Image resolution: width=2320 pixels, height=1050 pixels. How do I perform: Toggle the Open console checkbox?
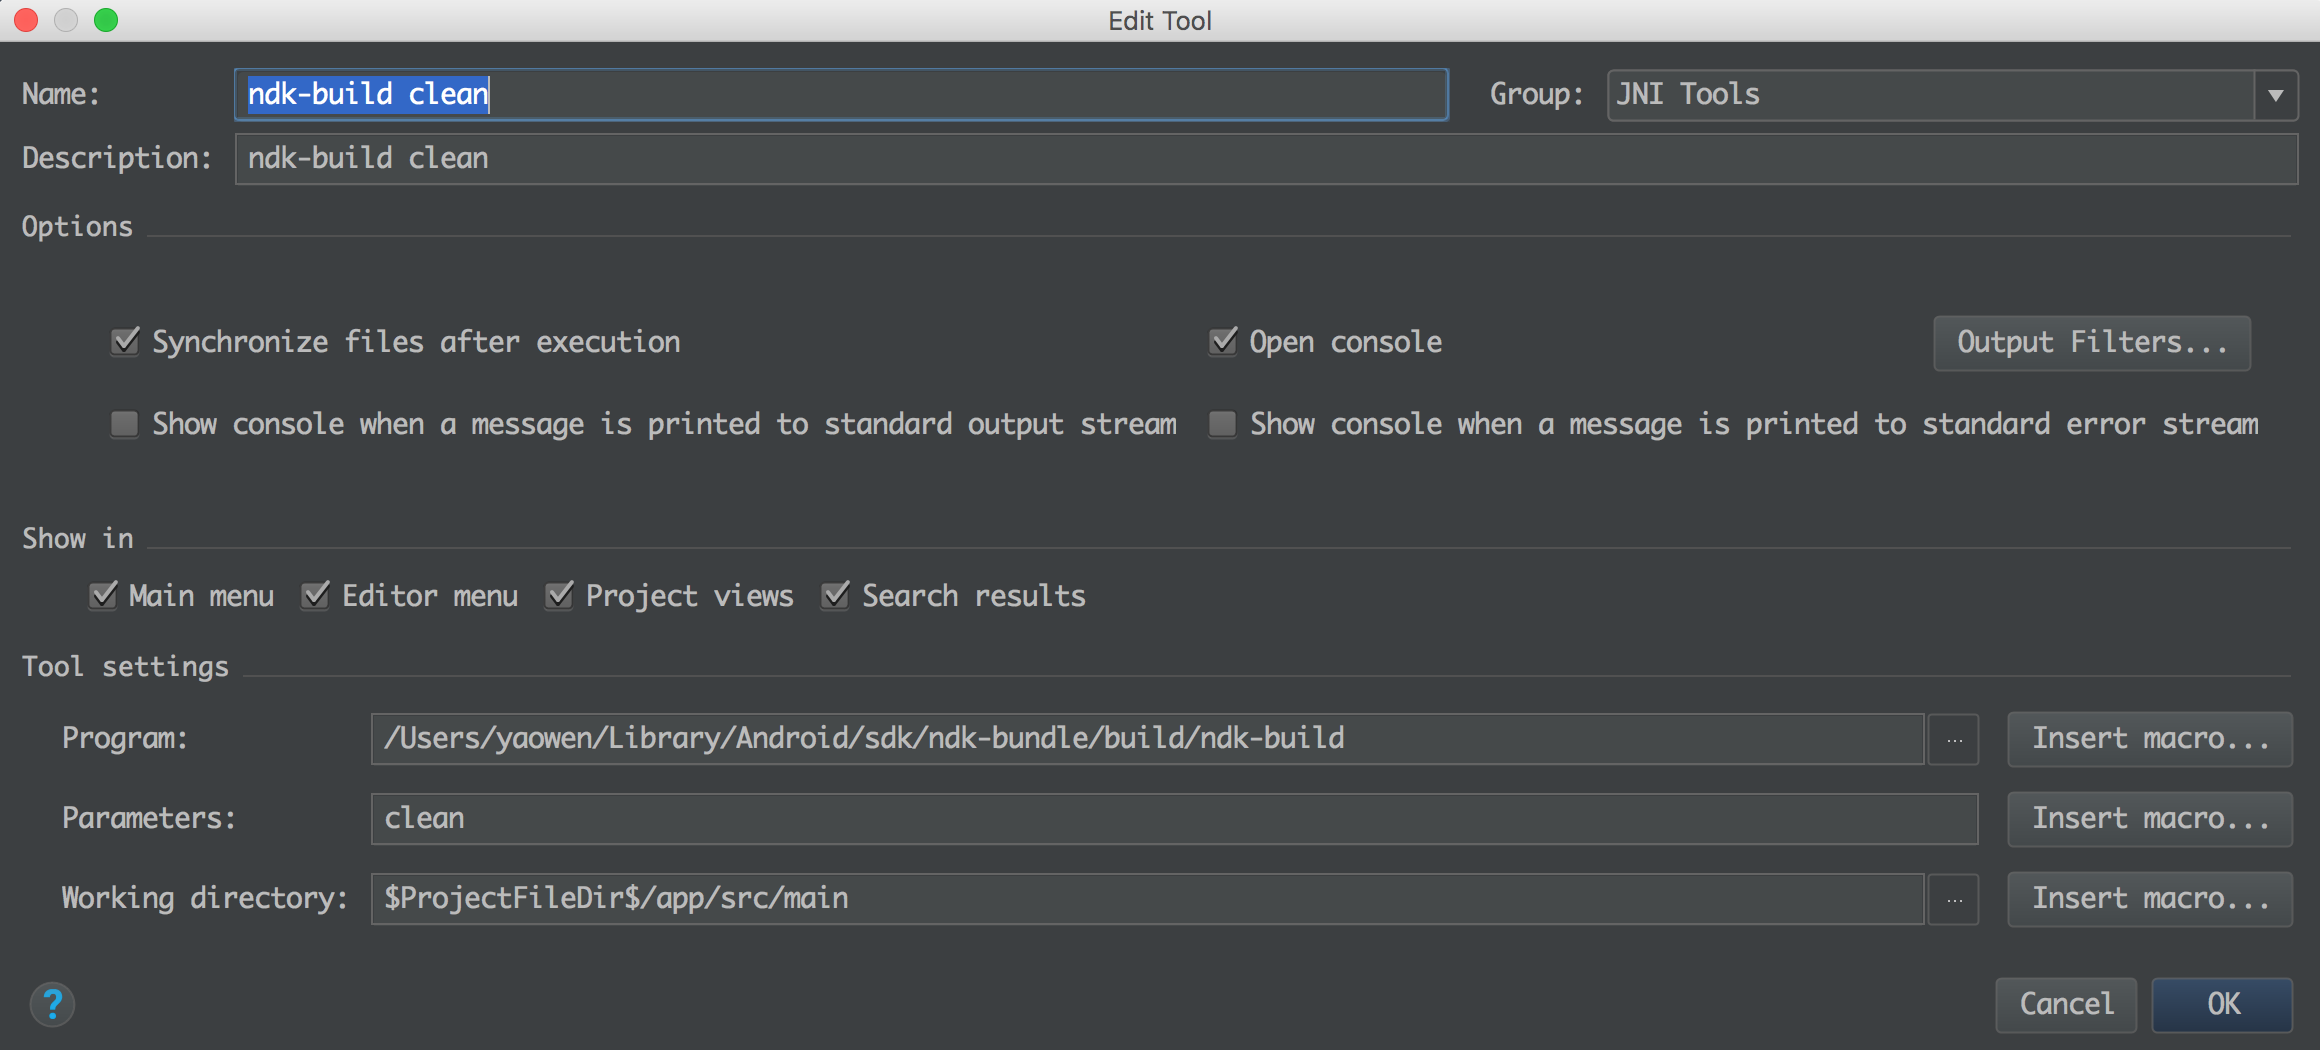(1223, 342)
